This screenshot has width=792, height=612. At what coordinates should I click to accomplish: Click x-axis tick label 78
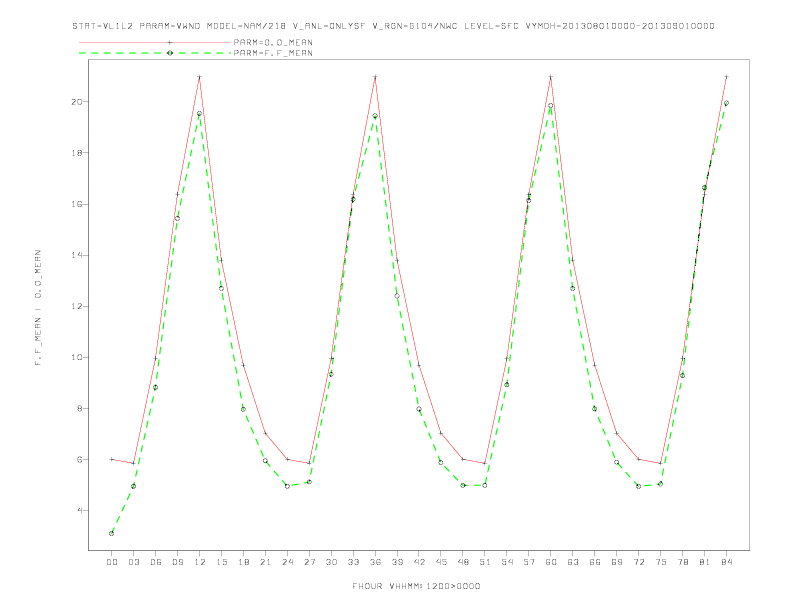[683, 562]
